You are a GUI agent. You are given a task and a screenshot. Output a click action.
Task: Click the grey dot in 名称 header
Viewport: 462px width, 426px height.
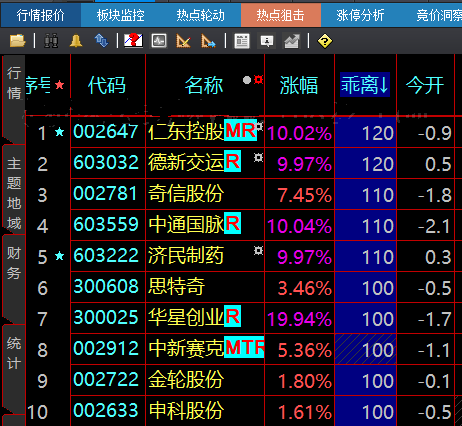click(247, 80)
